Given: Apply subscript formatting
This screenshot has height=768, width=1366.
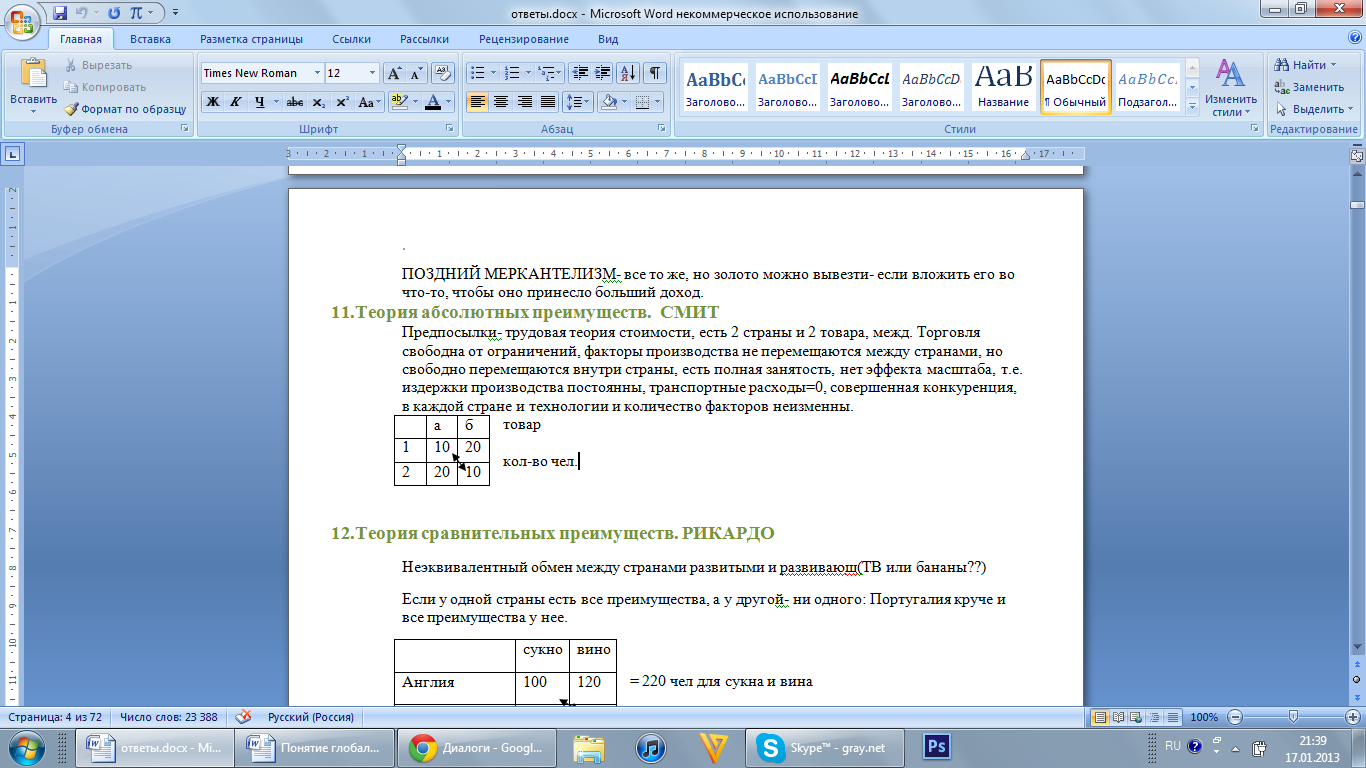Looking at the screenshot, I should point(319,102).
